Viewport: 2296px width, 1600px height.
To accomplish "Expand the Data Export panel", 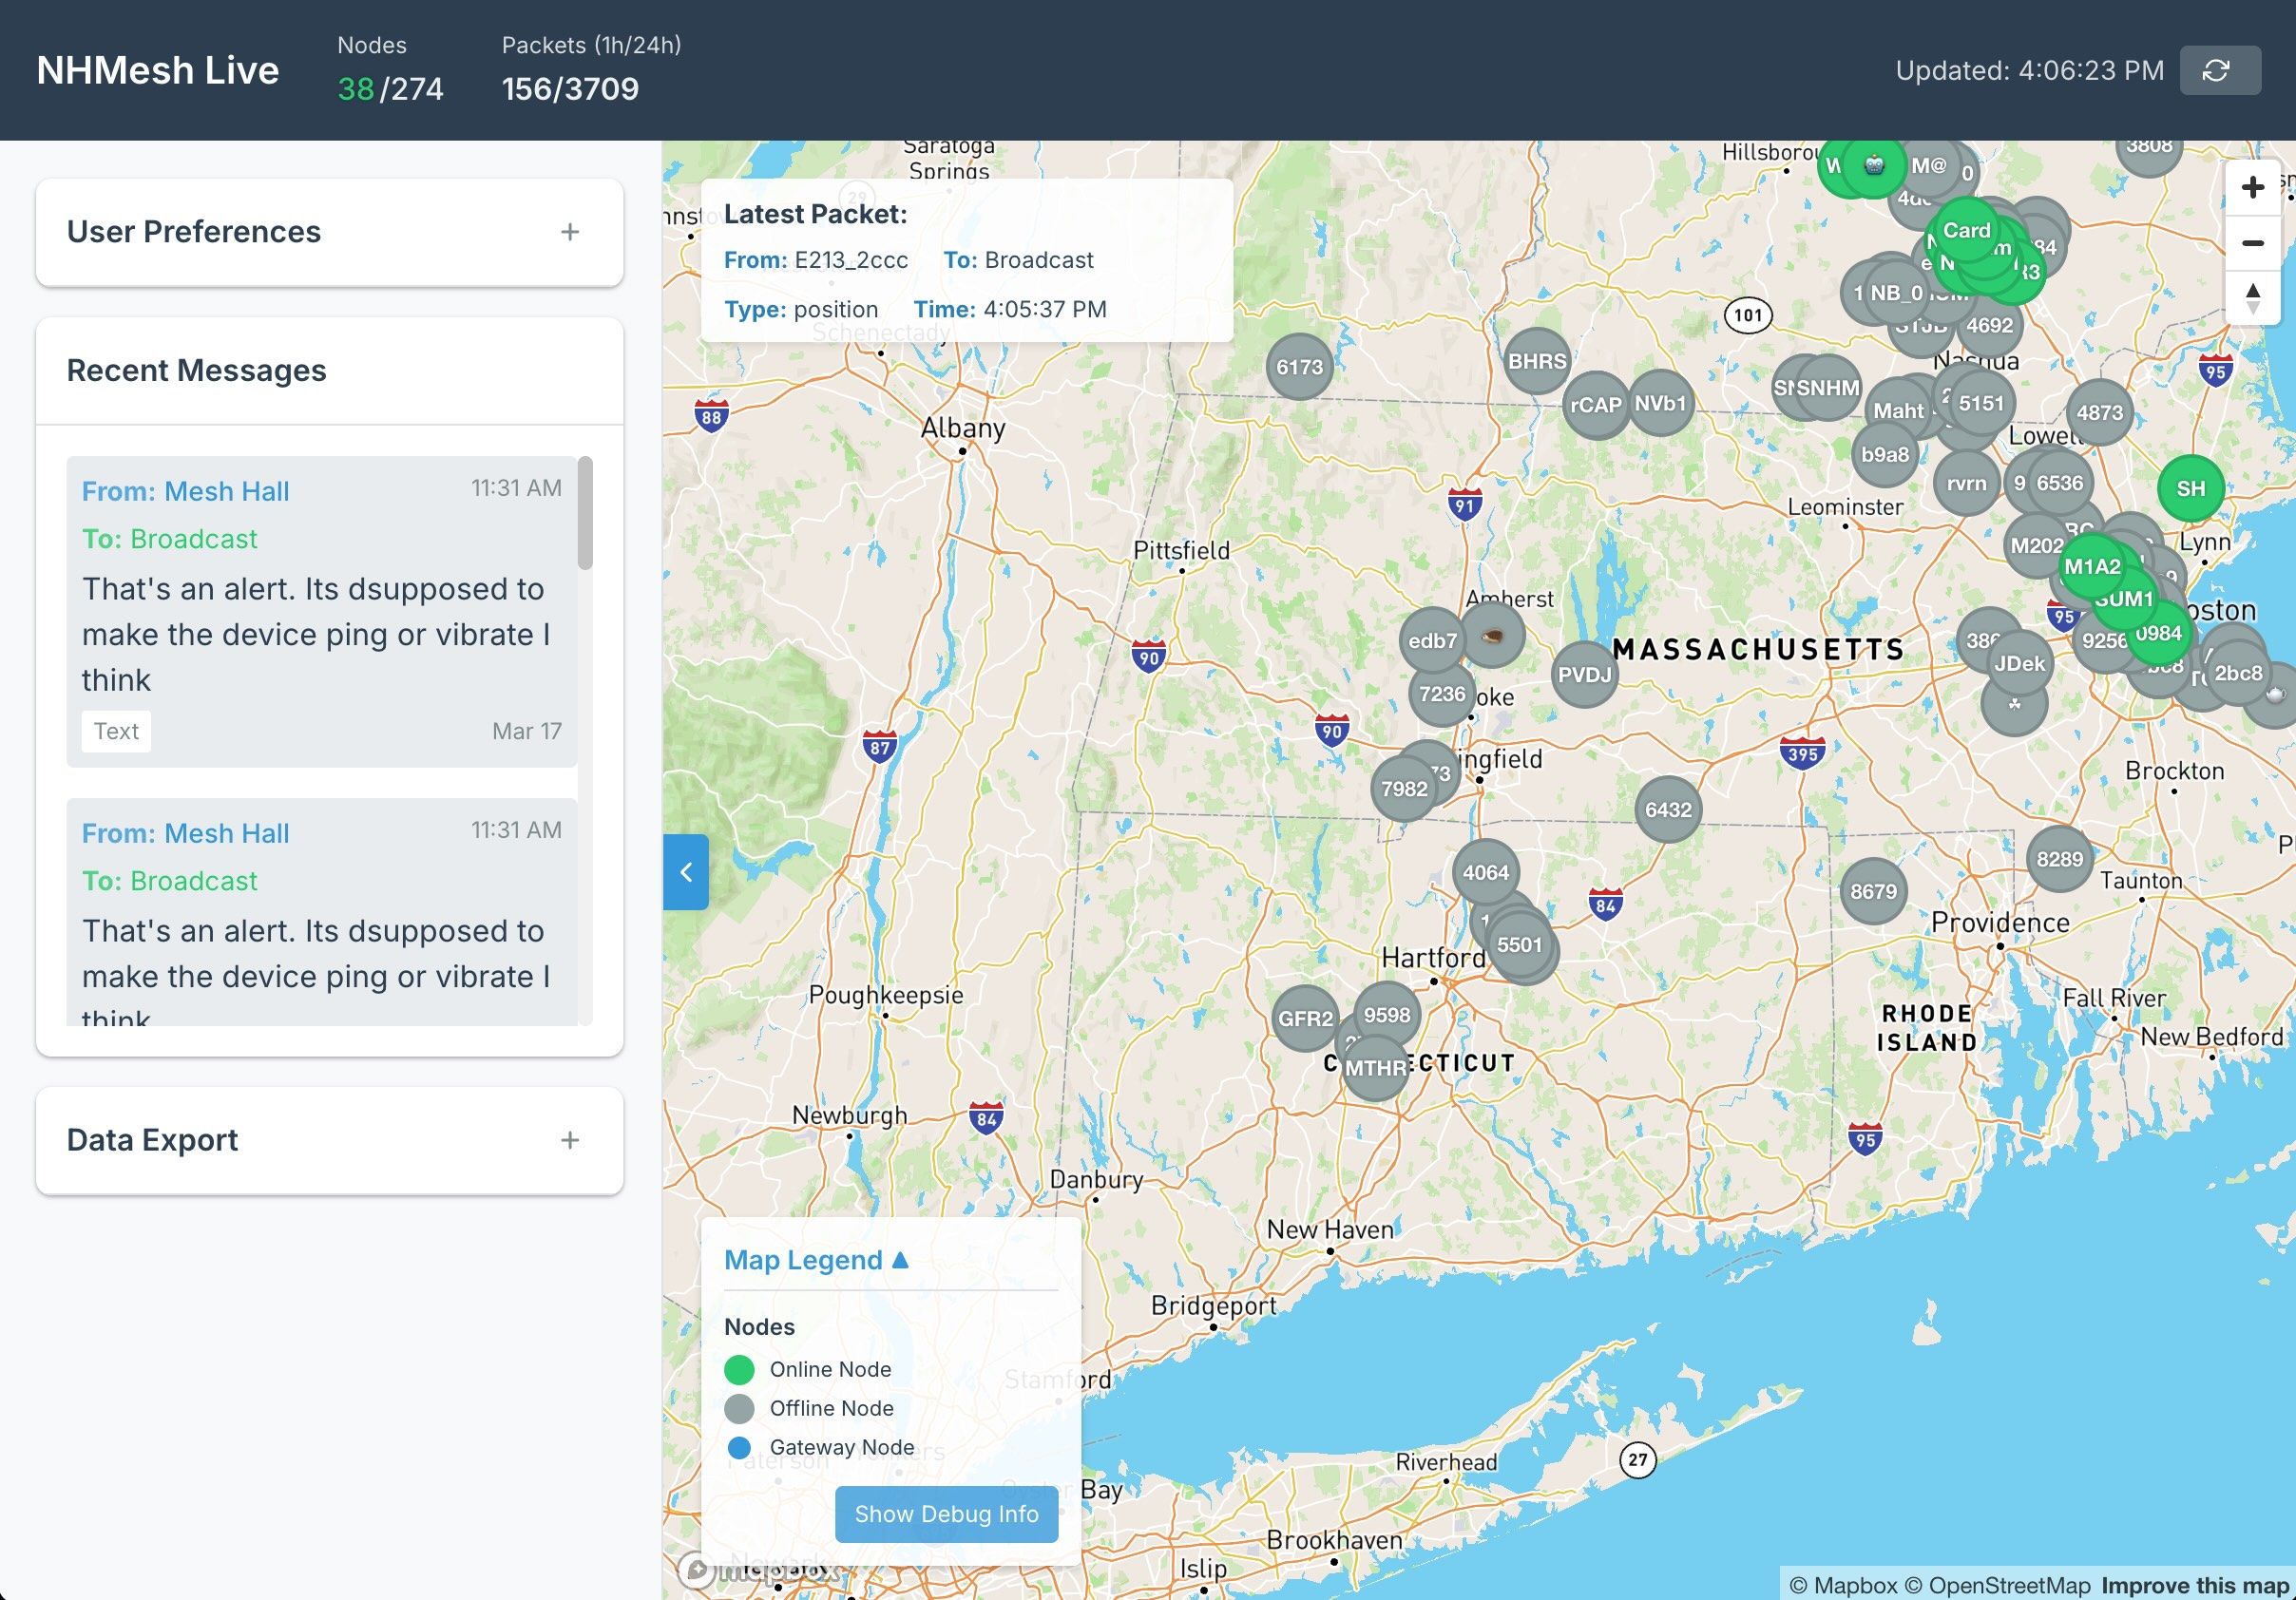I will [x=569, y=1140].
